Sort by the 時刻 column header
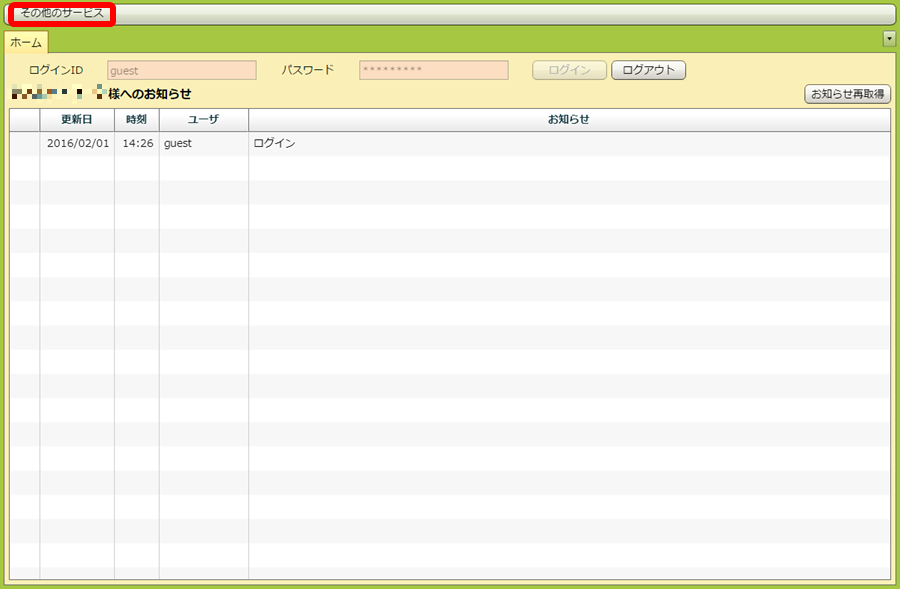This screenshot has width=900, height=589. pos(137,120)
